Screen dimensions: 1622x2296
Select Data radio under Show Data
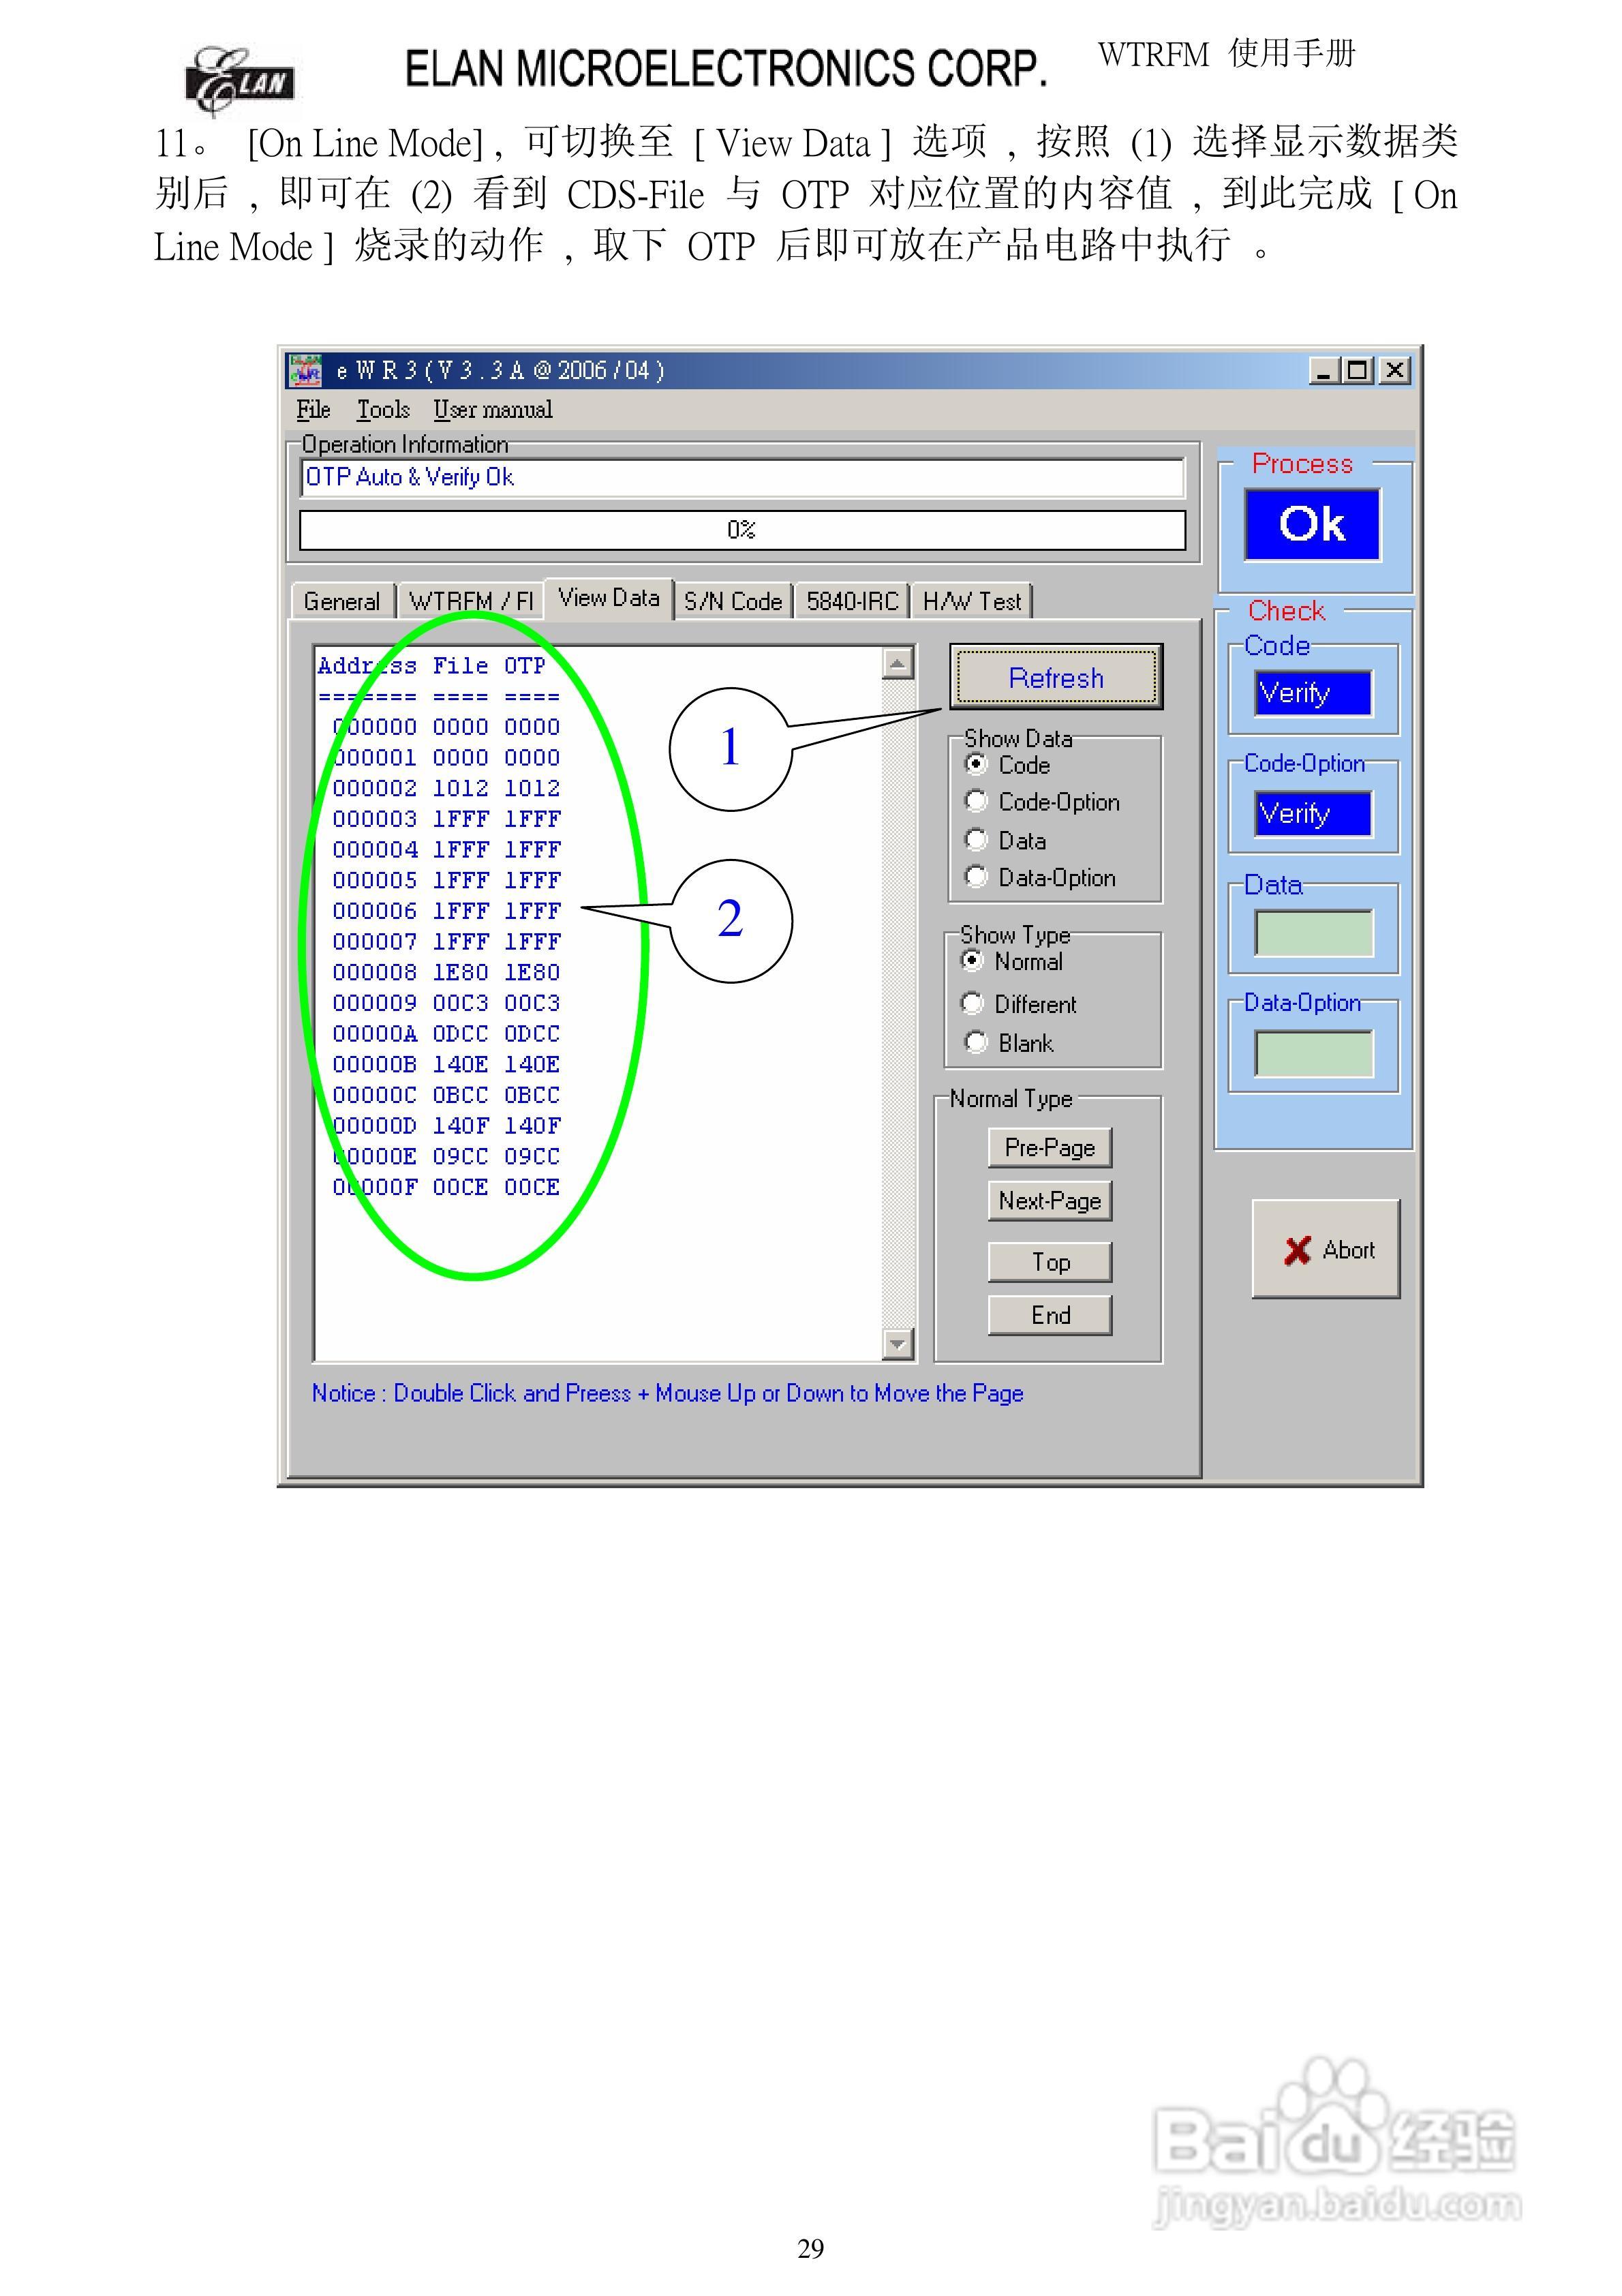pos(976,840)
